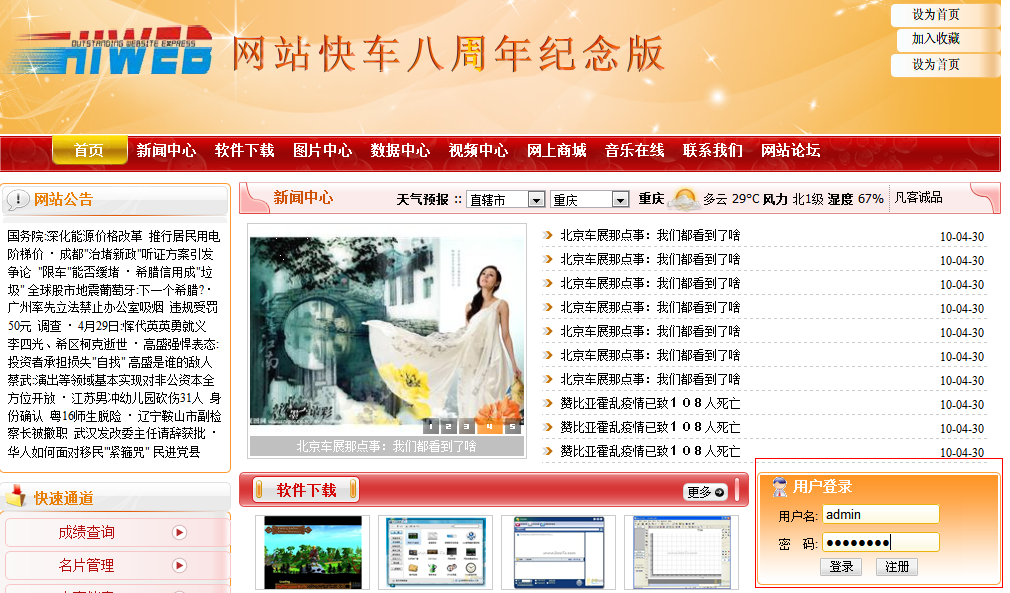Open the 图片中心 menu item
Image resolution: width=1010 pixels, height=593 pixels.
pos(320,151)
